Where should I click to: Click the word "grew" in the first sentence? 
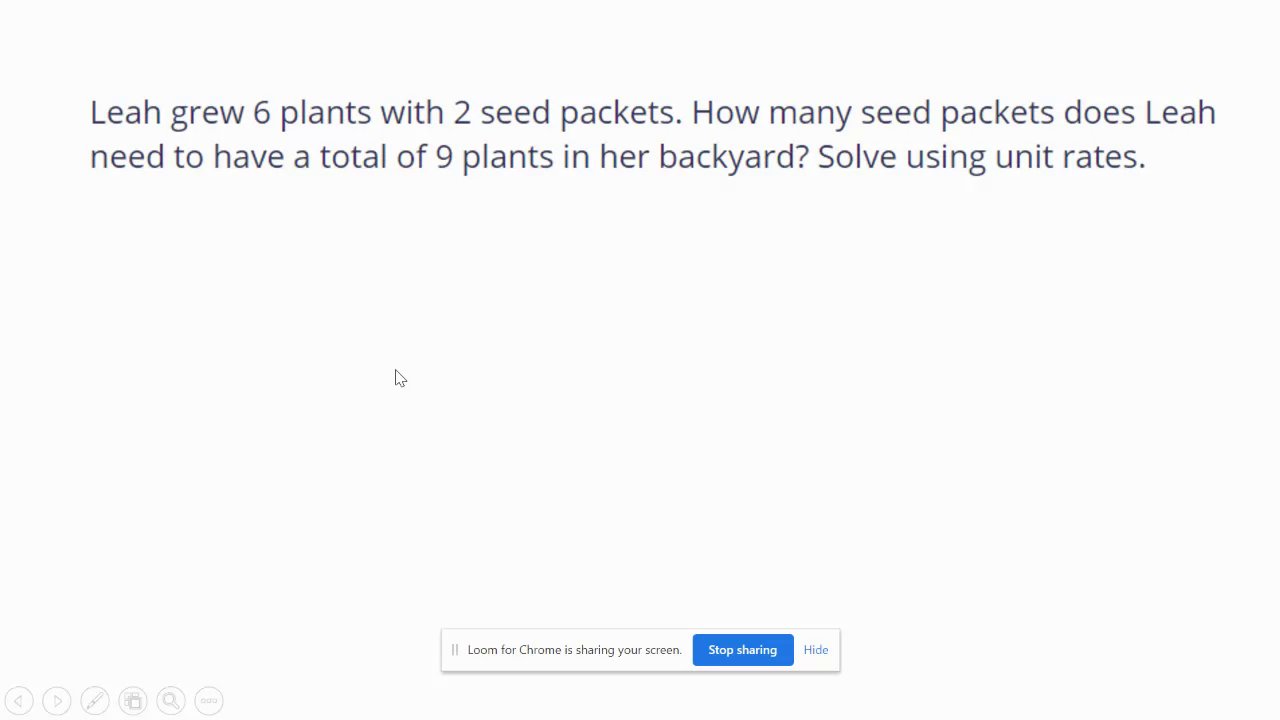click(x=207, y=113)
